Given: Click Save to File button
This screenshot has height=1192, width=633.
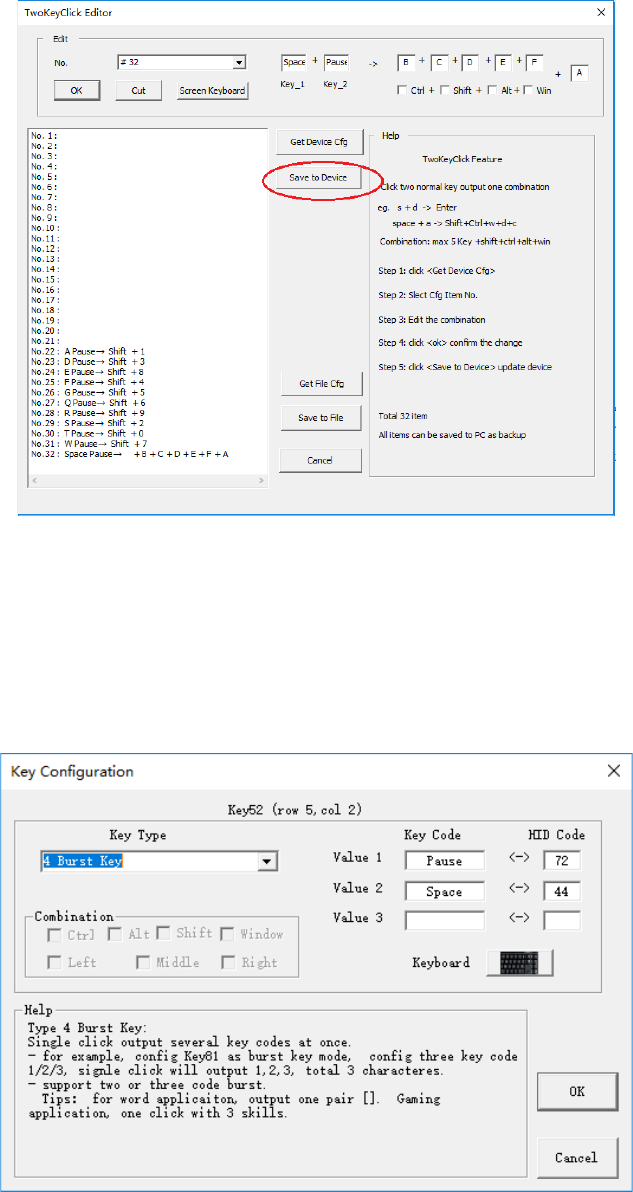Looking at the screenshot, I should click(x=321, y=417).
